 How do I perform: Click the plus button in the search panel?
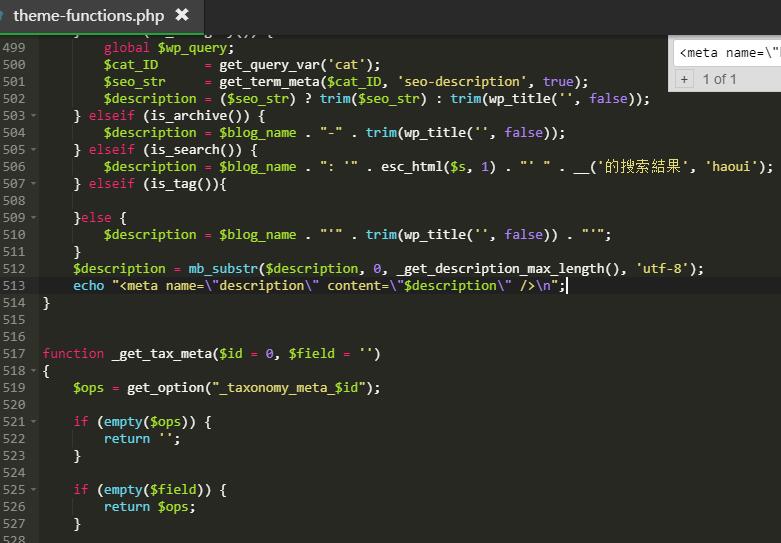[684, 79]
